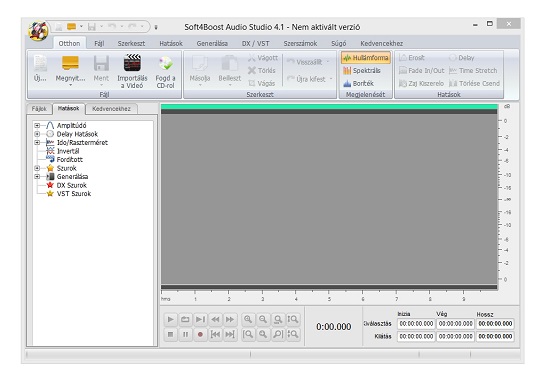Open the Fájl ribbon tab

[99, 43]
